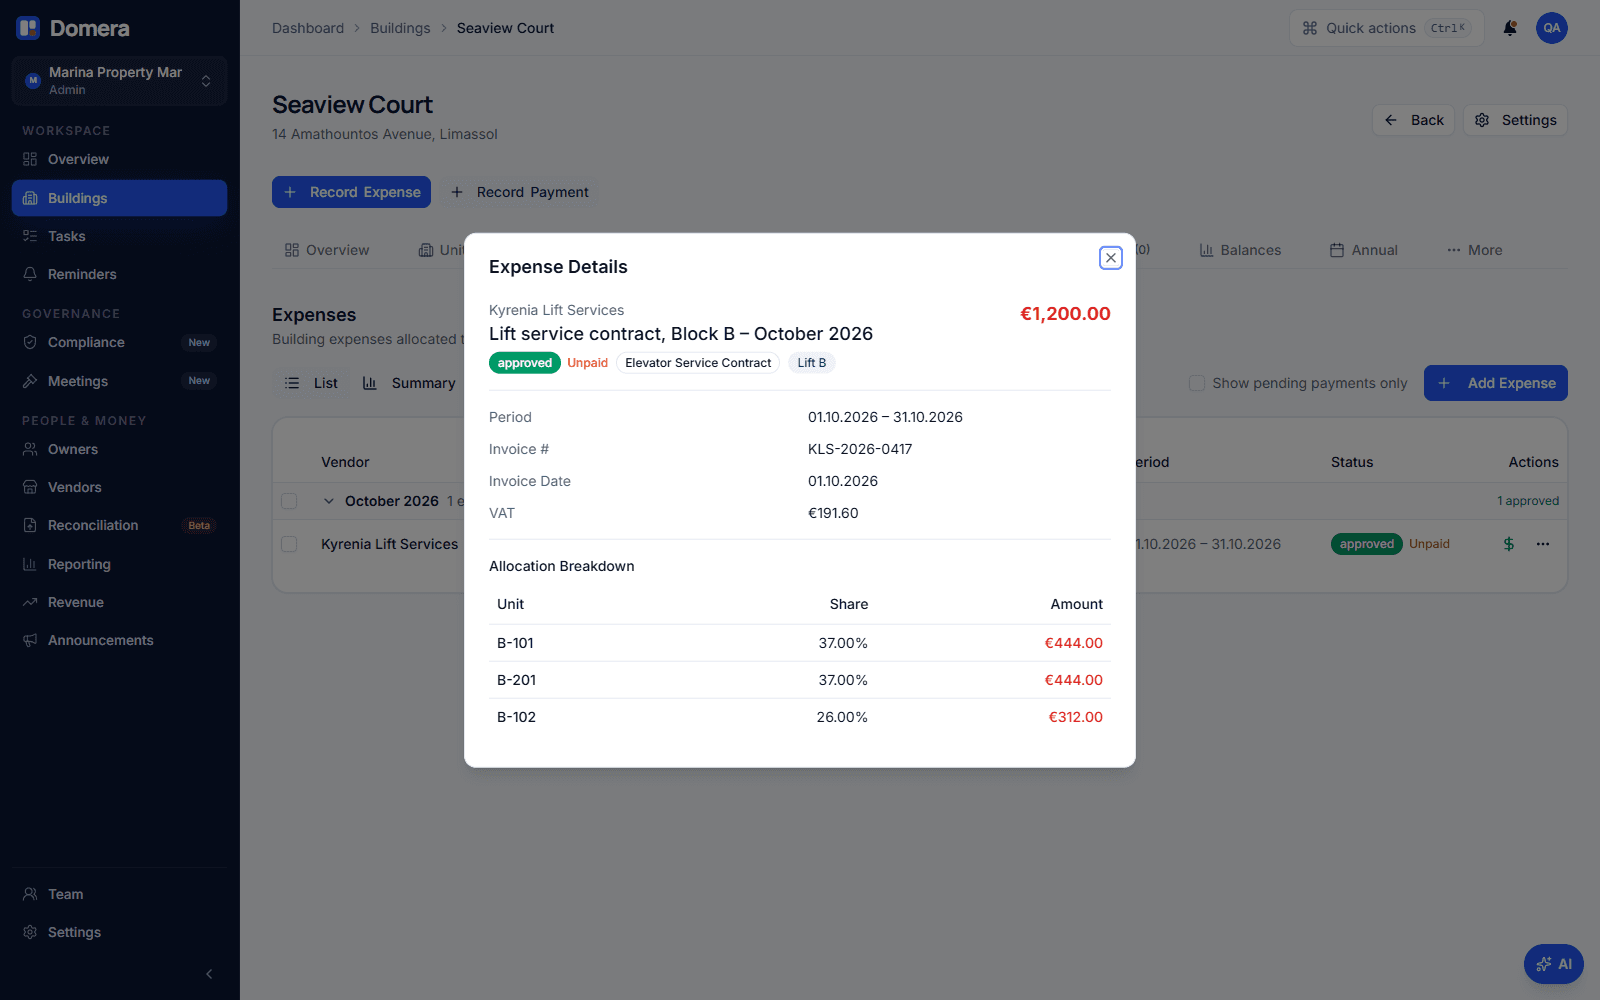Click the Record Expense button
This screenshot has height=1000, width=1600.
point(351,192)
